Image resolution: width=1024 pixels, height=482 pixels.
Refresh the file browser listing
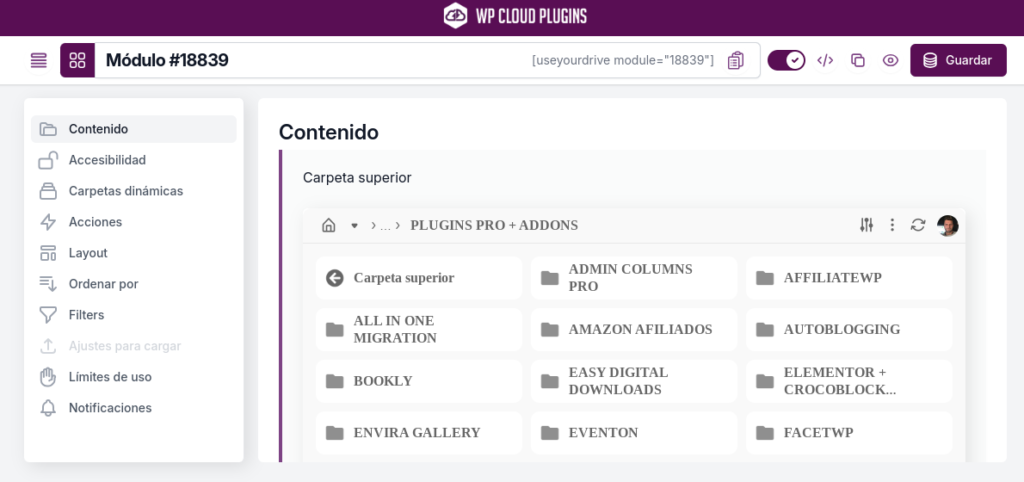[x=918, y=225]
